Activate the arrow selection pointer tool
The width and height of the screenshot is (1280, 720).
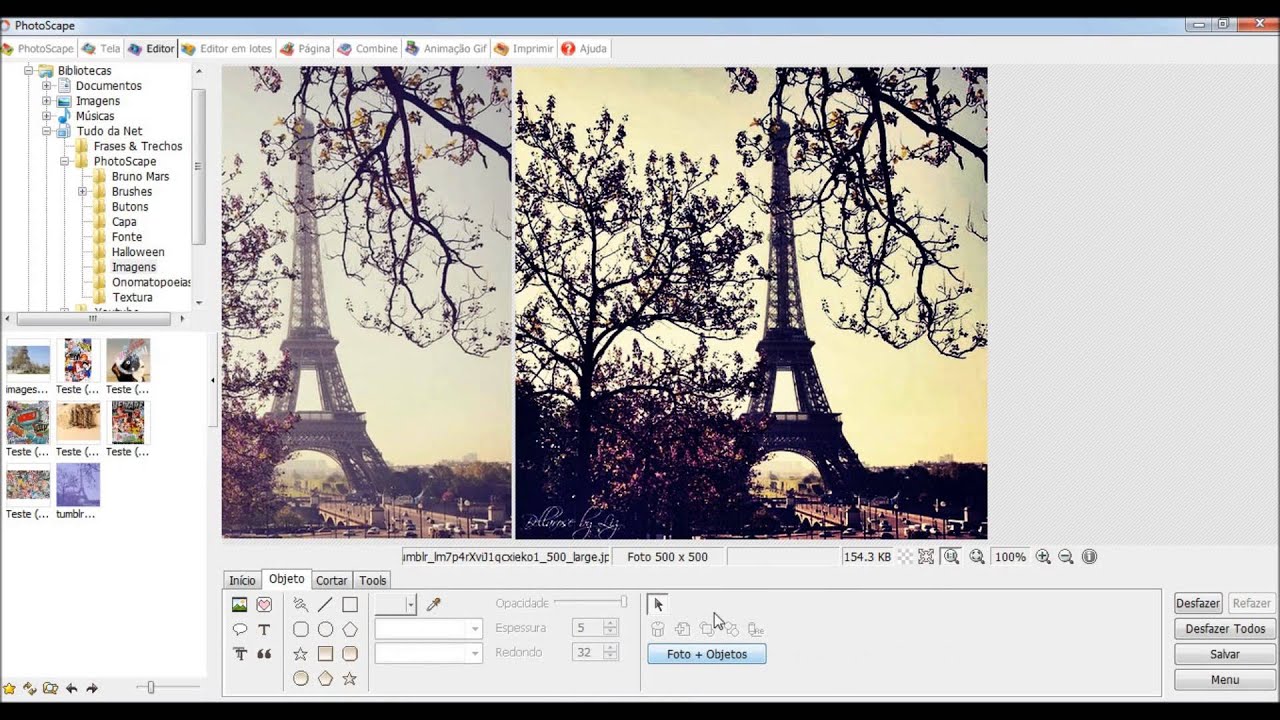(657, 604)
